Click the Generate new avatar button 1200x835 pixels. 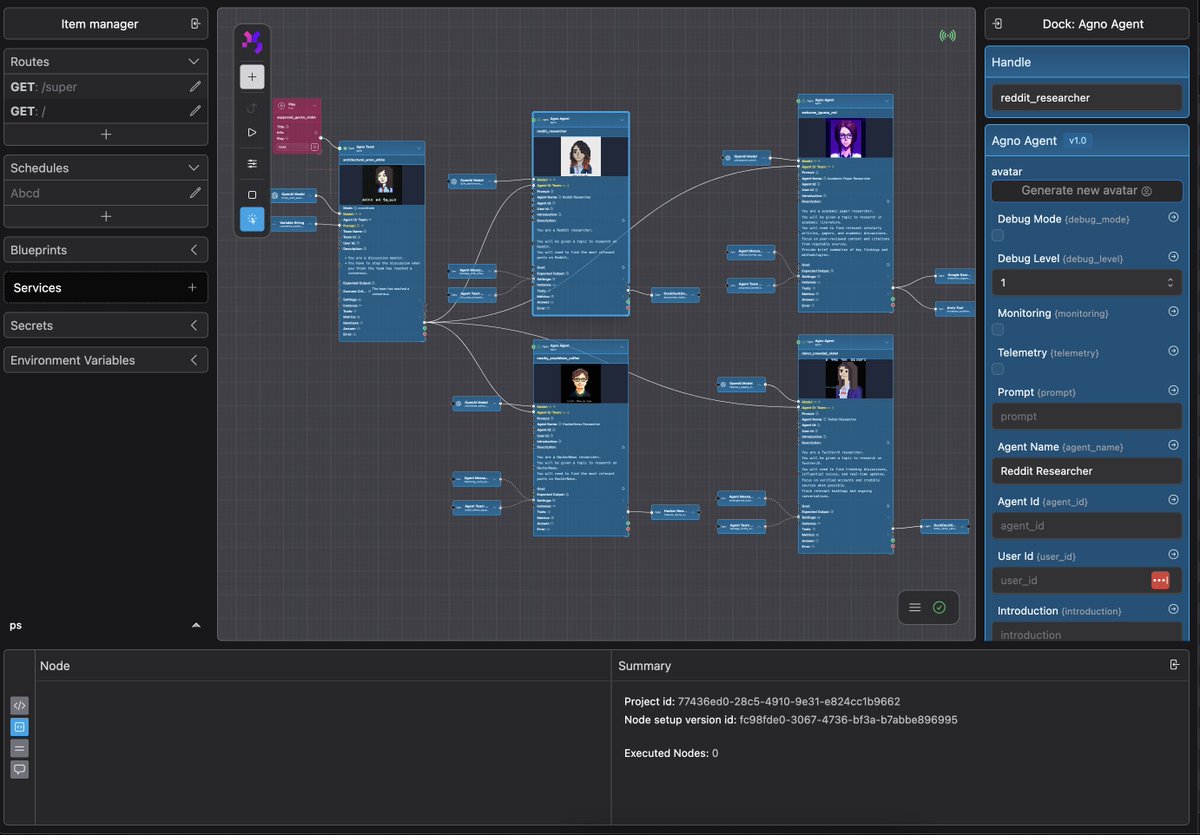(1086, 190)
